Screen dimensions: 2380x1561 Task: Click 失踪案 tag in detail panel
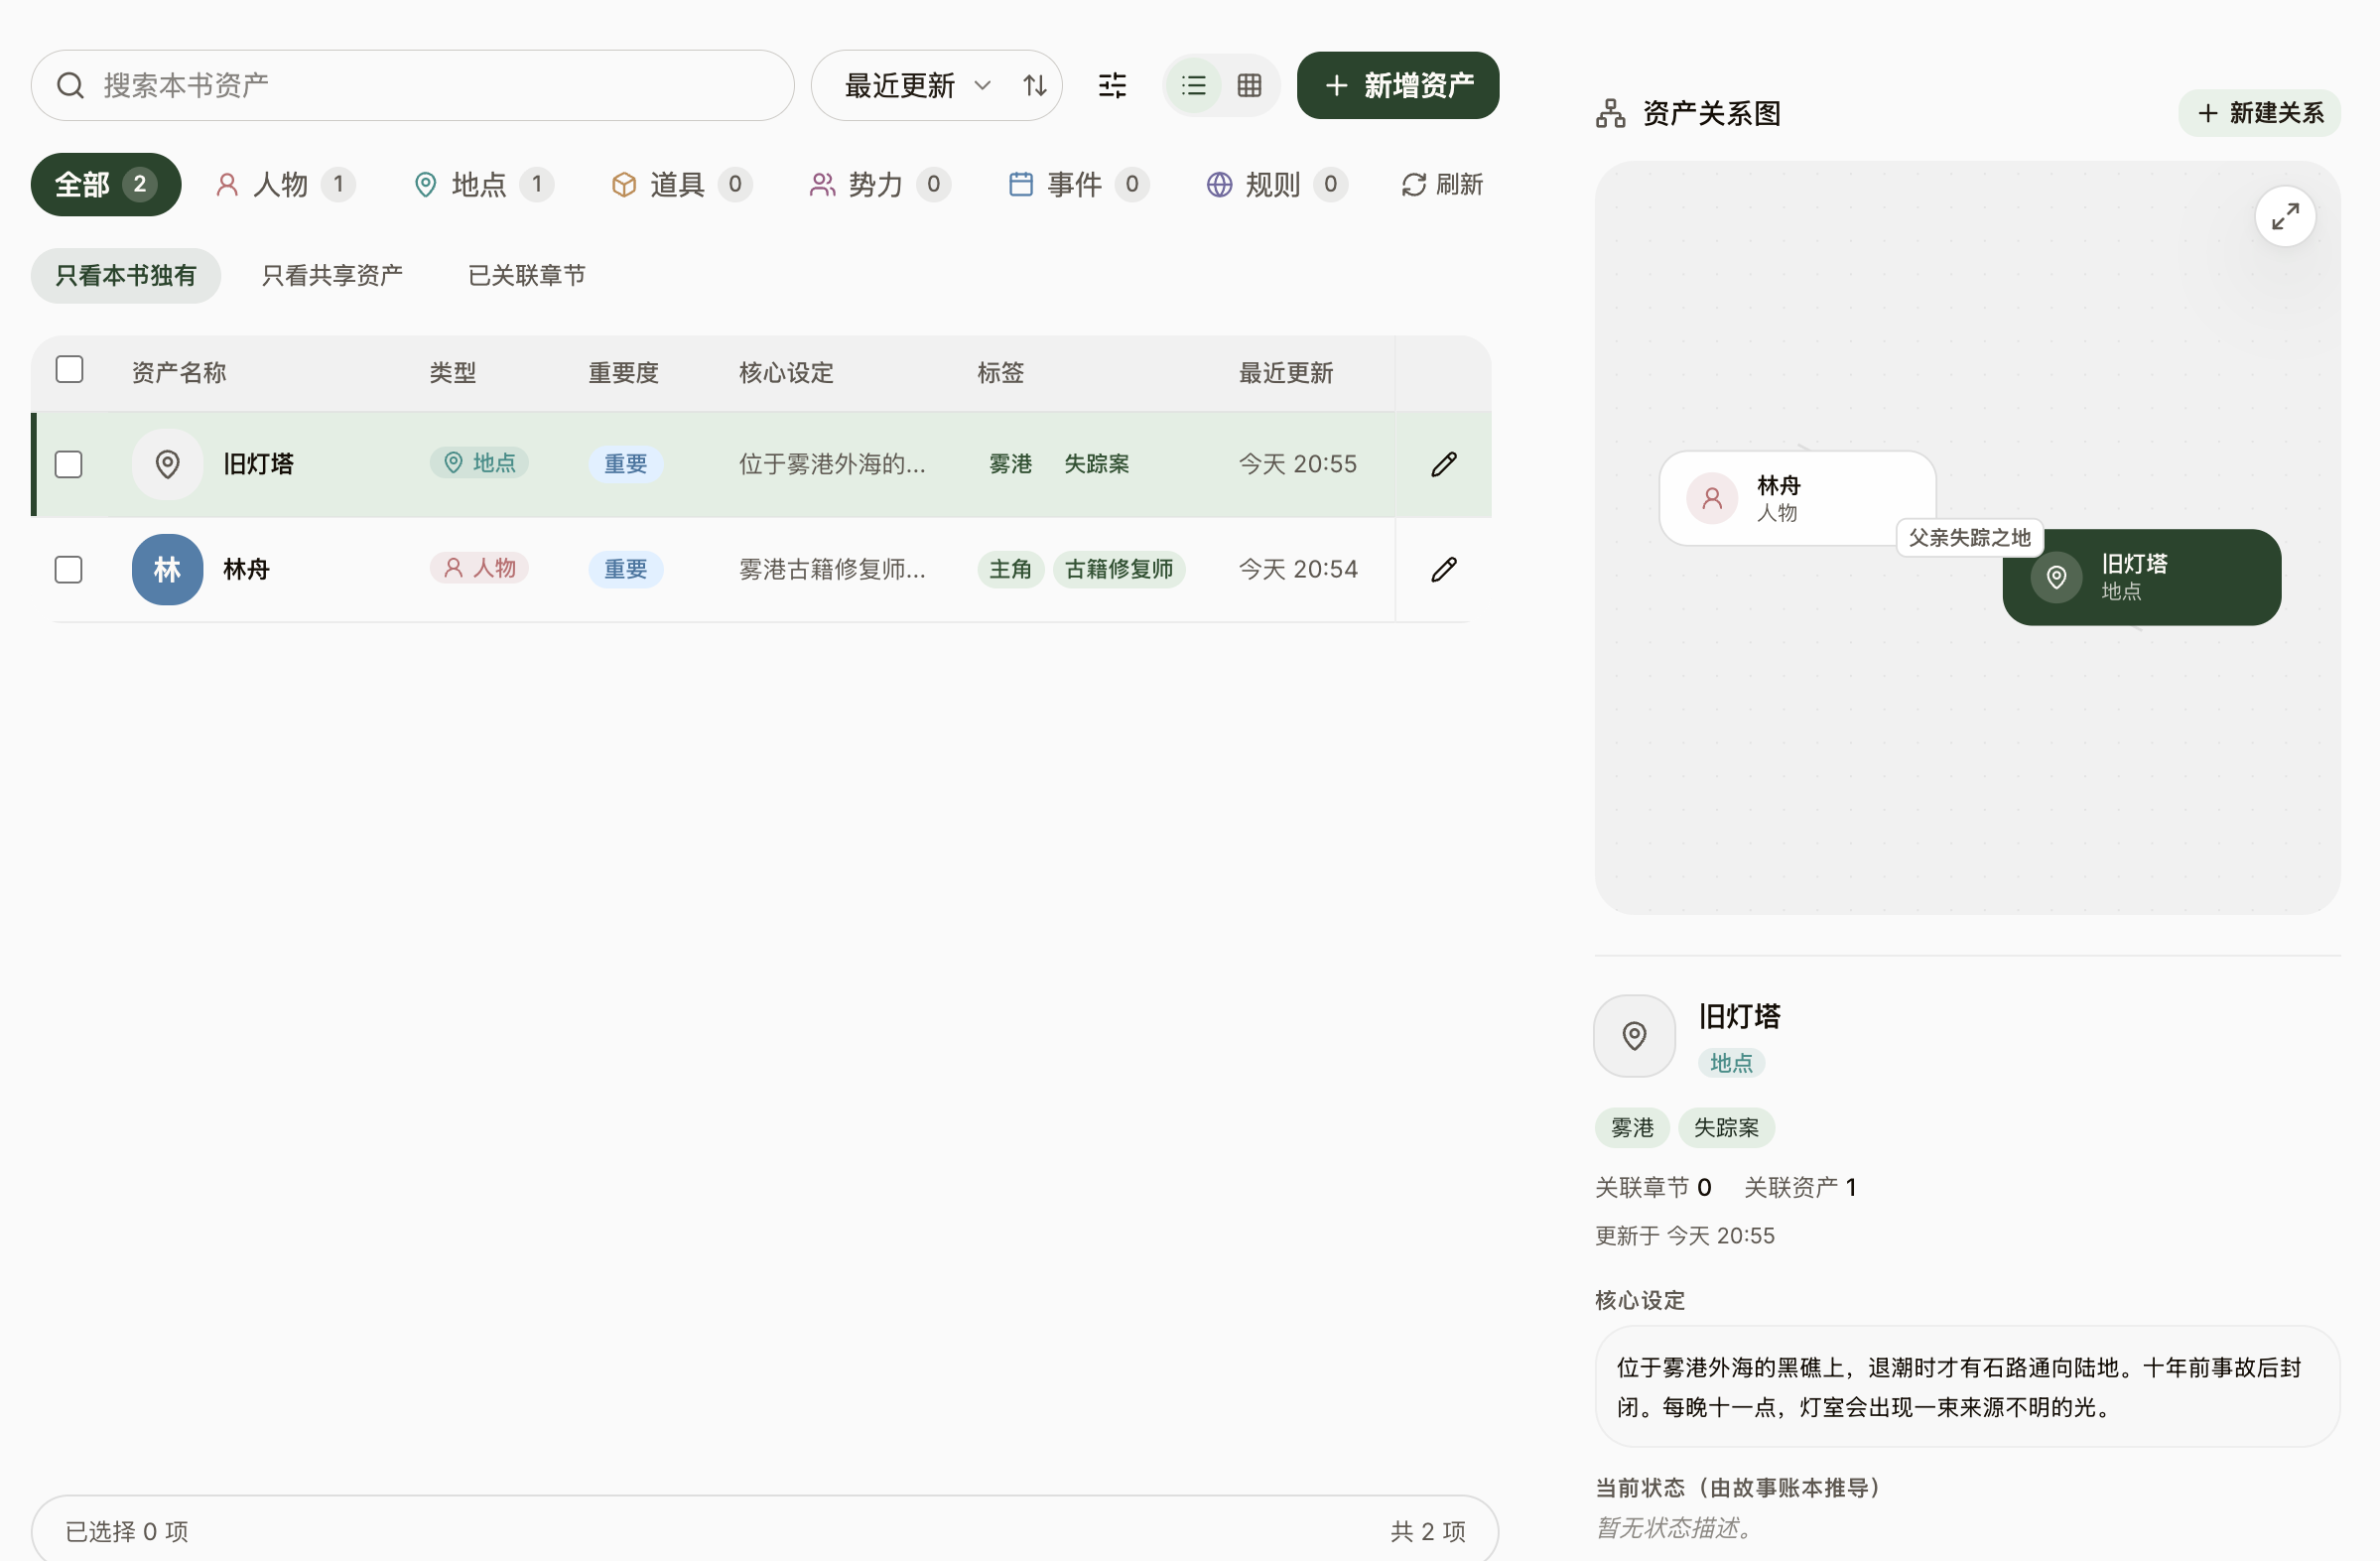(x=1726, y=1128)
